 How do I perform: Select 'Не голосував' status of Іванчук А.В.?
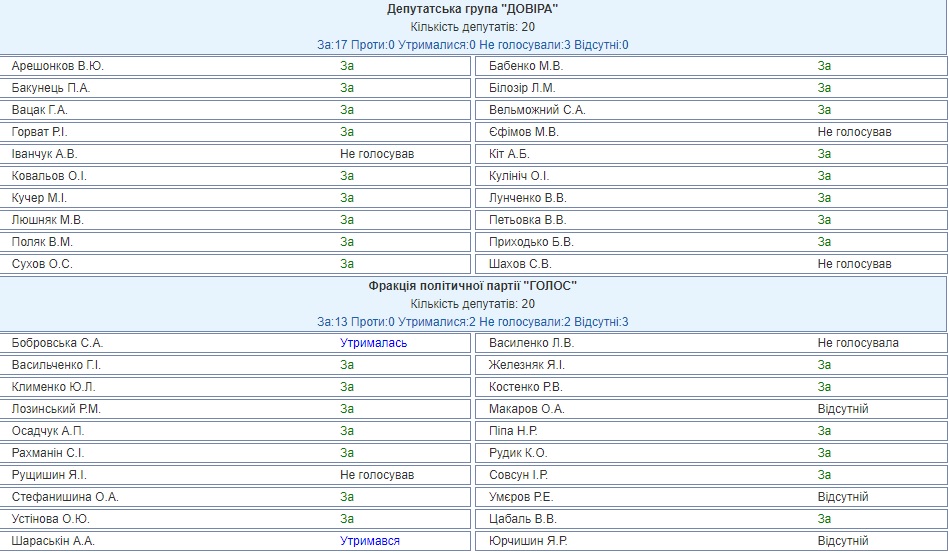377,154
